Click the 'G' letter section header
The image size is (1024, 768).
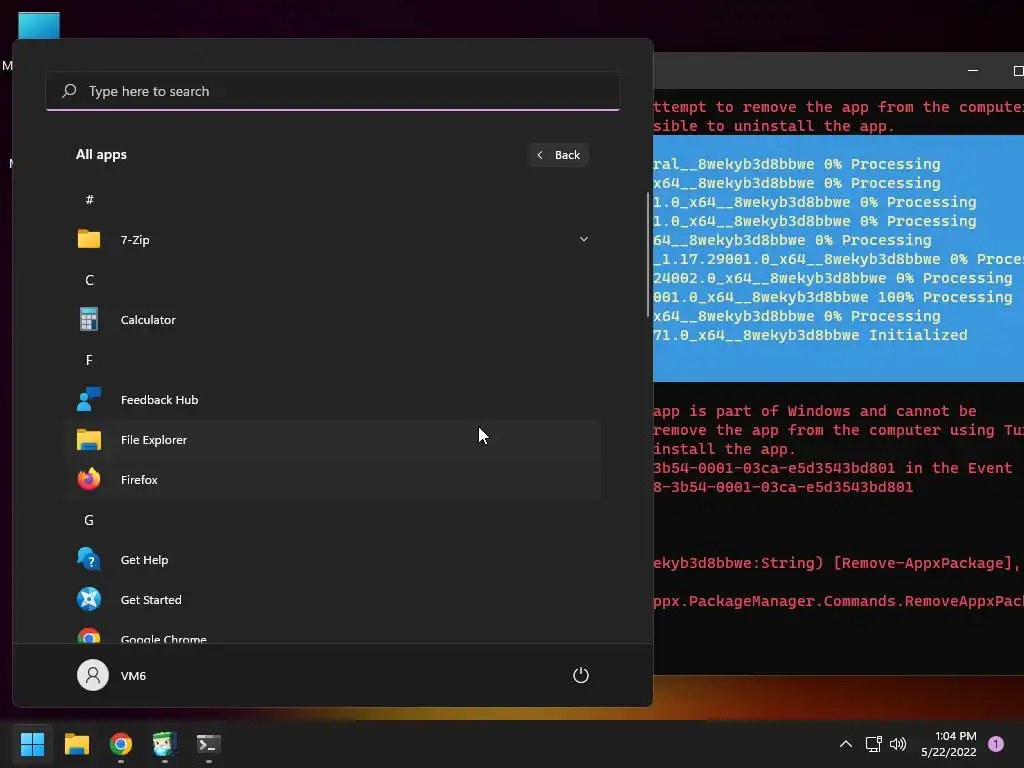pos(89,520)
